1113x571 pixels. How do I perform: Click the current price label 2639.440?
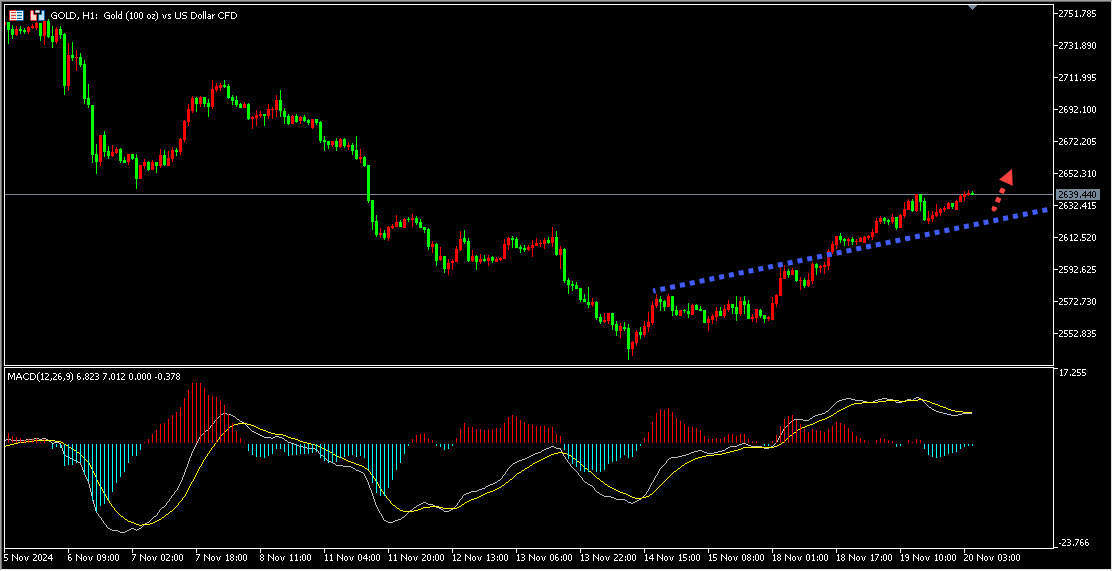click(x=1077, y=194)
